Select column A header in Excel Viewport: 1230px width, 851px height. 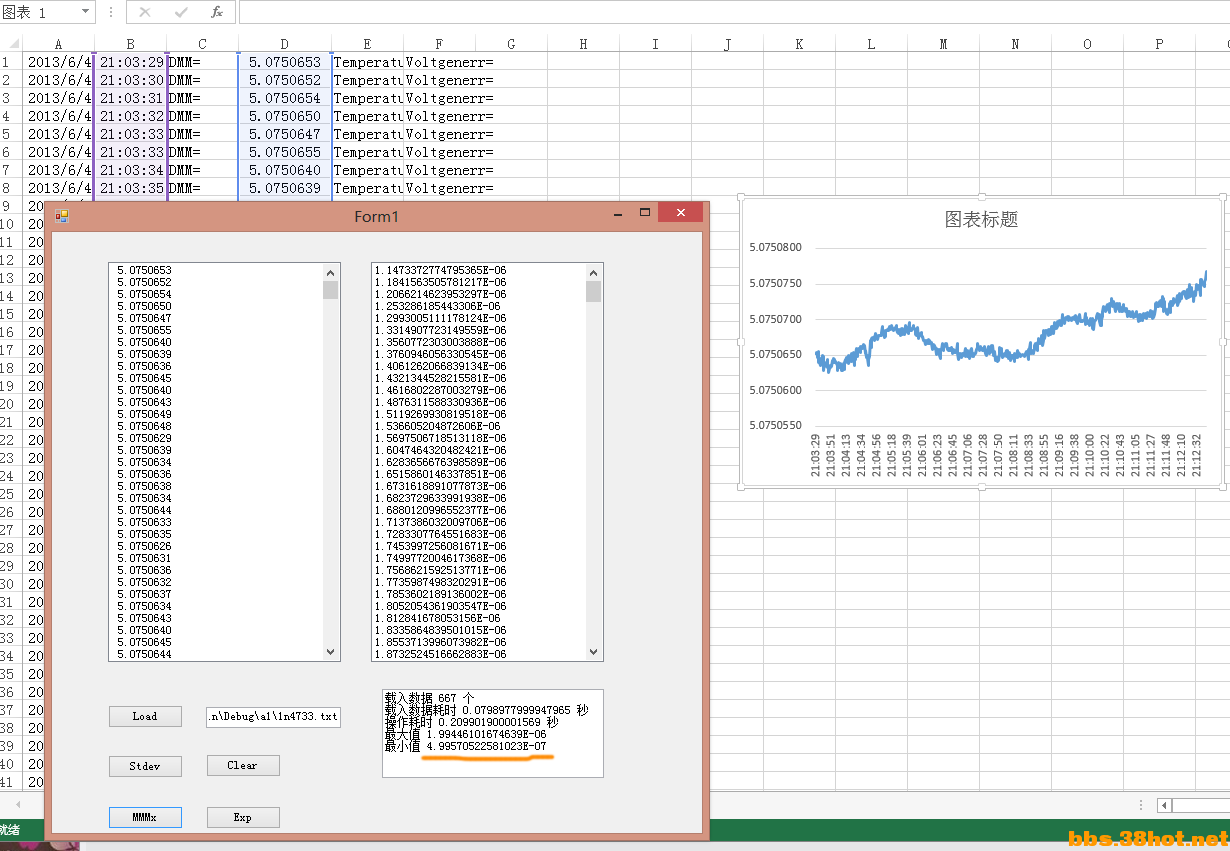tap(58, 44)
